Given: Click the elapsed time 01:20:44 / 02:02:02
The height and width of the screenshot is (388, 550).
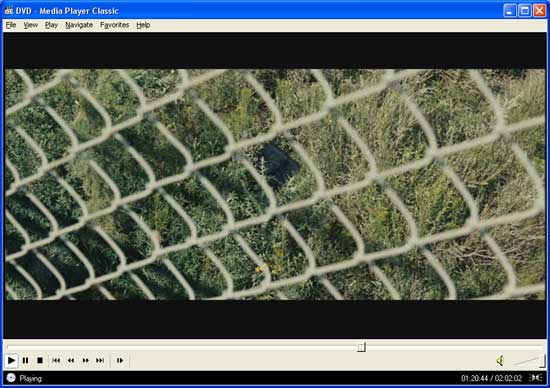Looking at the screenshot, I should [491, 378].
